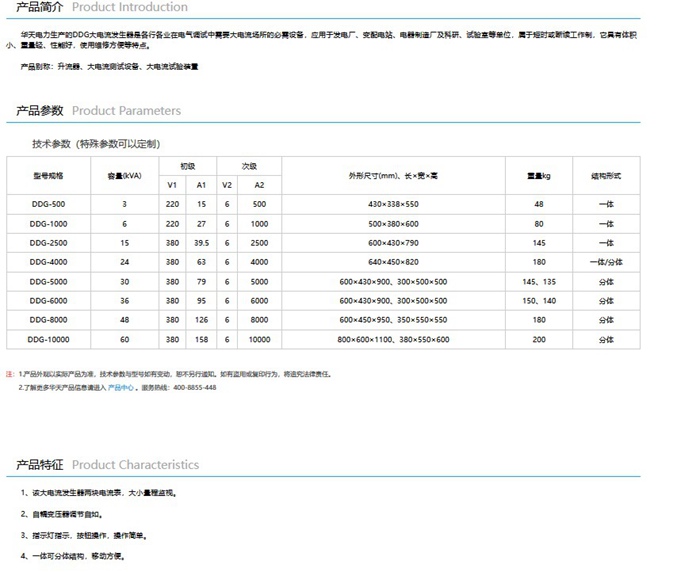Click feature item 3 about 指示灯指示
700x572 pixels.
[83, 535]
